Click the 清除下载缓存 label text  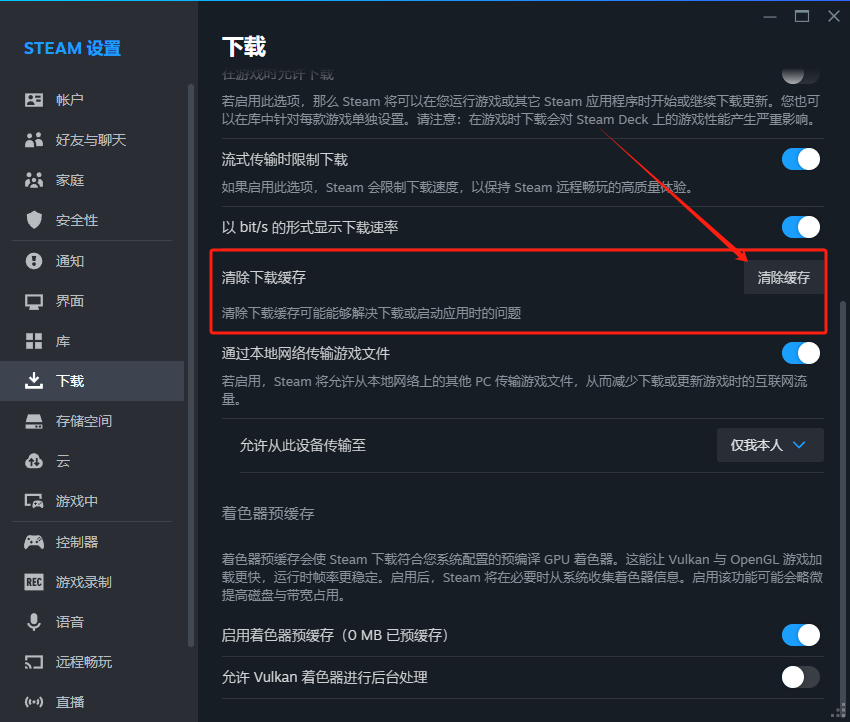[x=263, y=278]
